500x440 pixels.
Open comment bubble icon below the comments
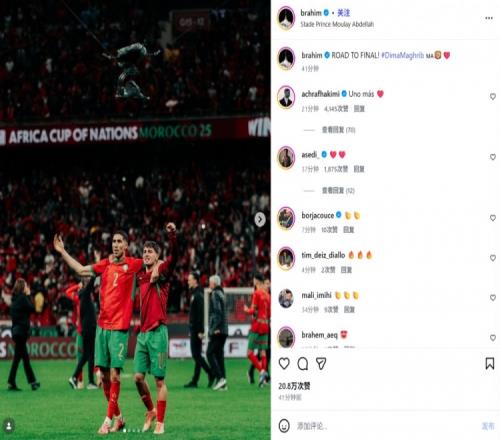coord(303,364)
